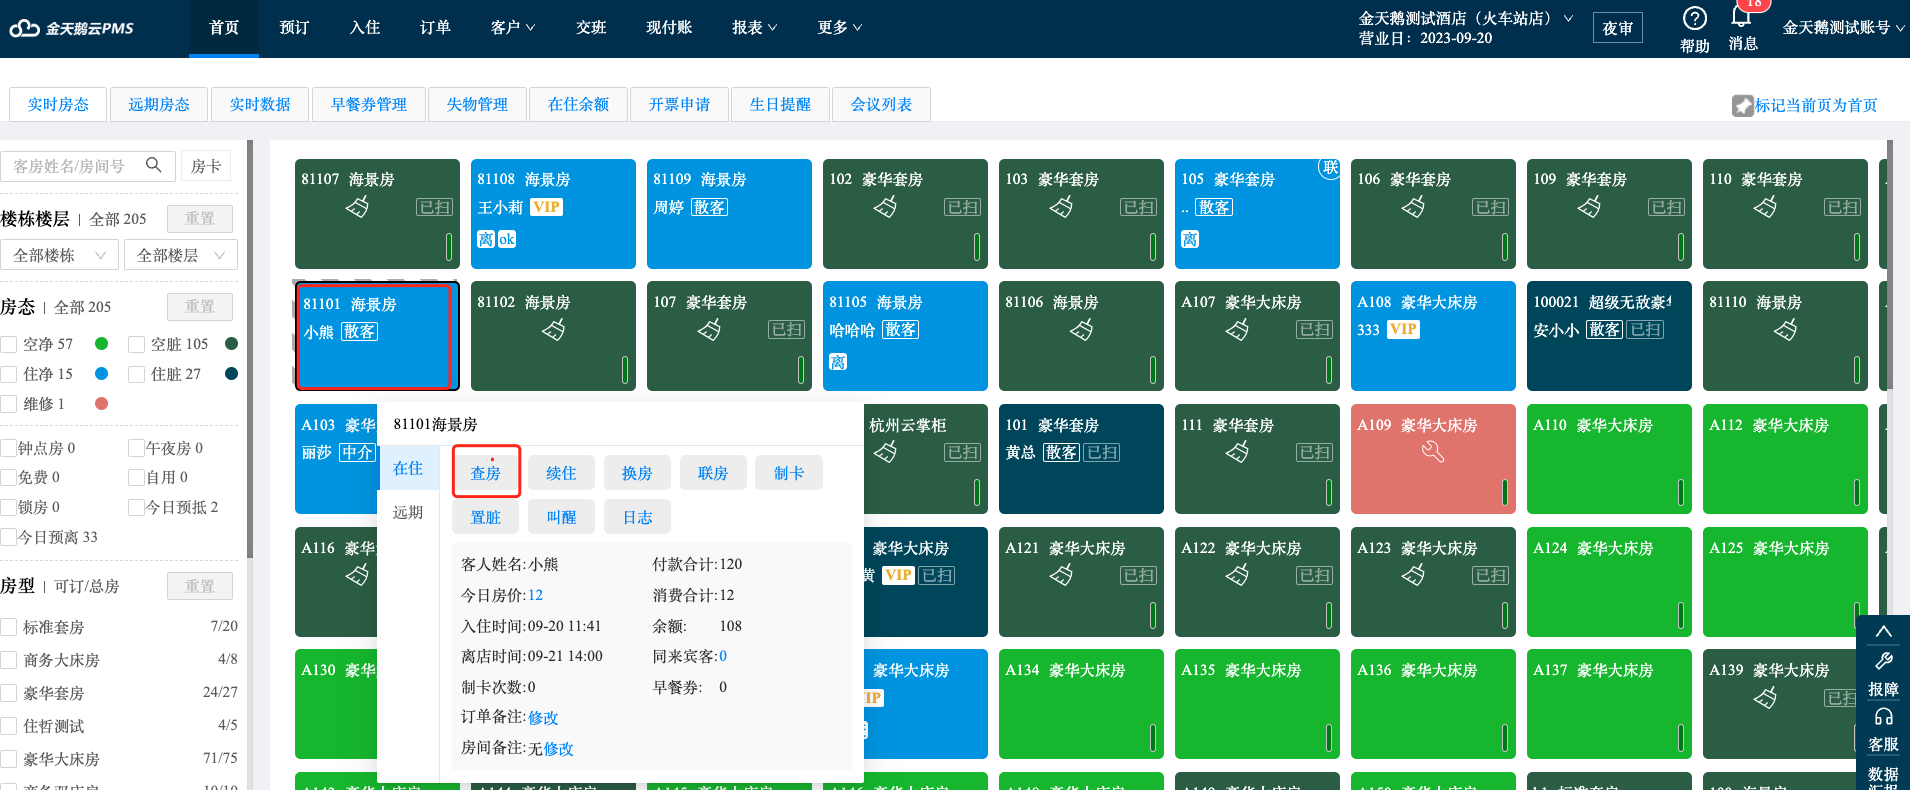Screen dimensions: 1910x790
Task: Expand the 更多 menu
Action: (x=839, y=28)
